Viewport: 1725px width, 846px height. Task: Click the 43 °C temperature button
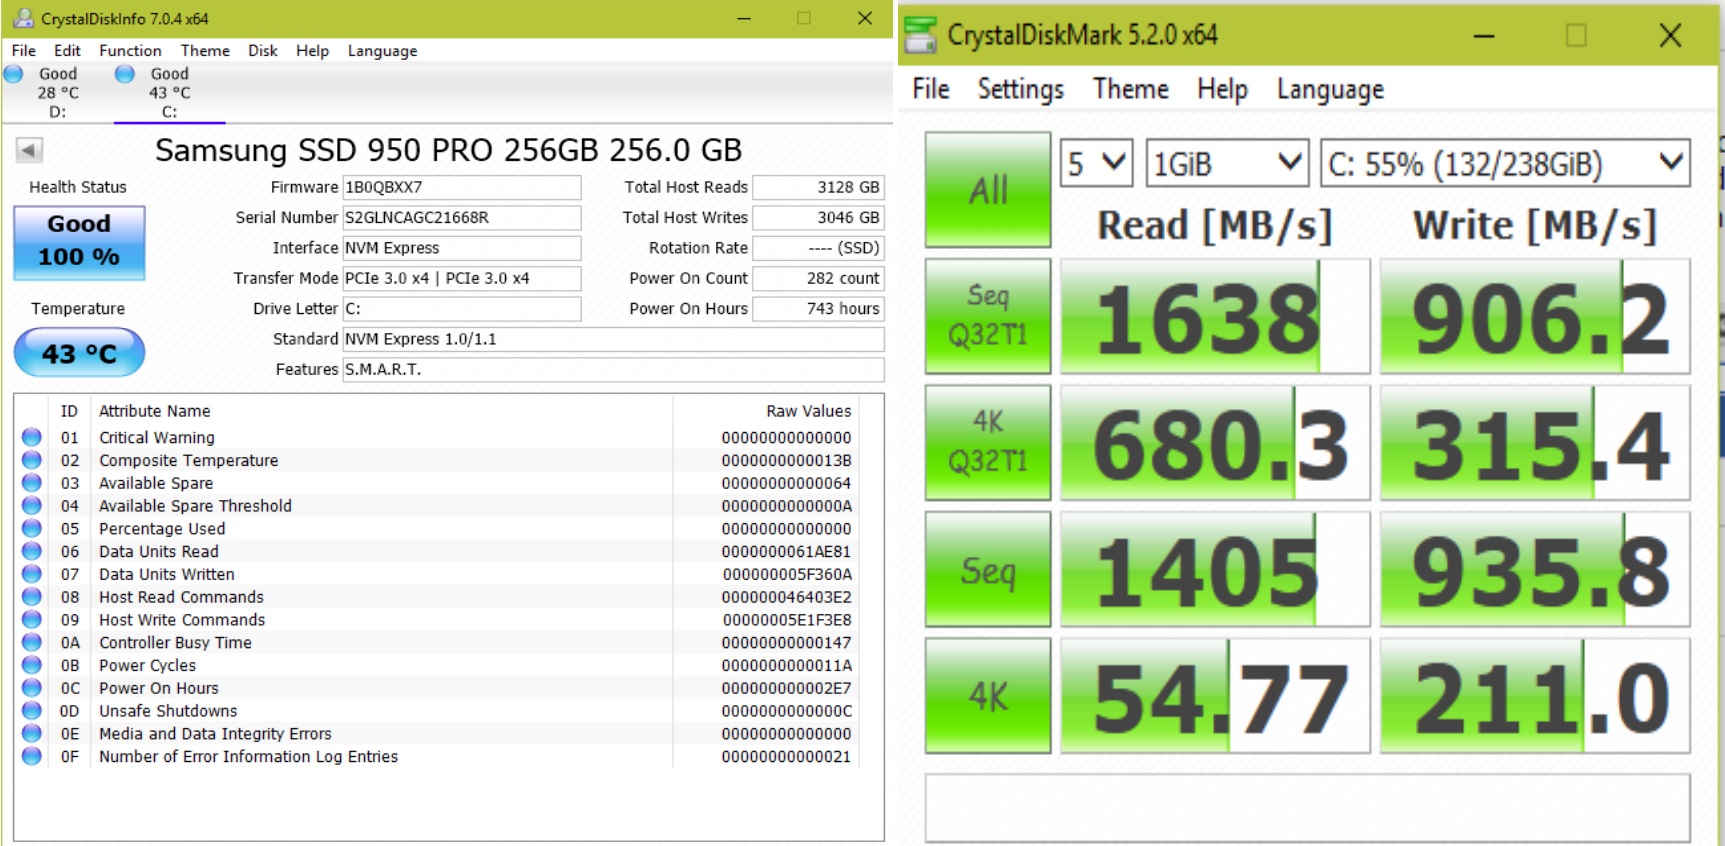(x=79, y=353)
